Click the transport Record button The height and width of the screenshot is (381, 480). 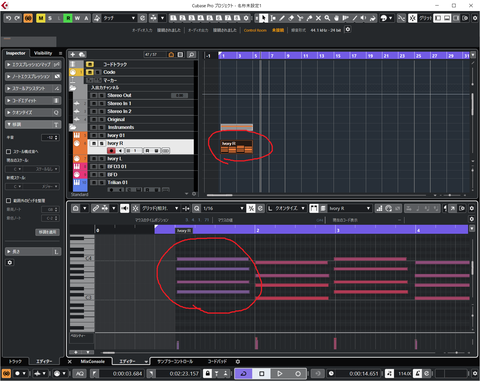tap(298, 373)
